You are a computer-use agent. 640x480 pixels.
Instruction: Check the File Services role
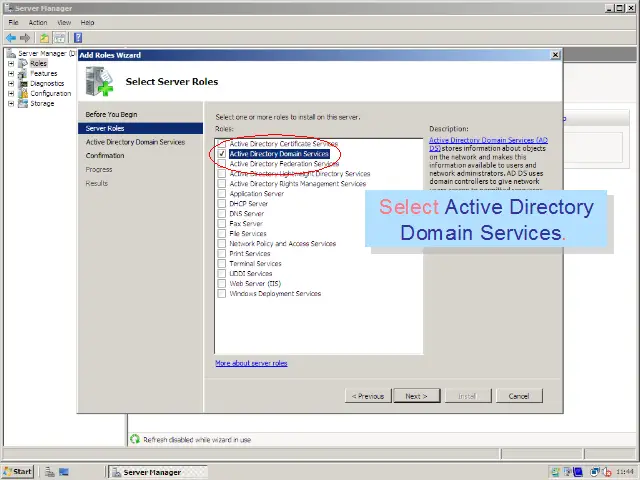[222, 233]
